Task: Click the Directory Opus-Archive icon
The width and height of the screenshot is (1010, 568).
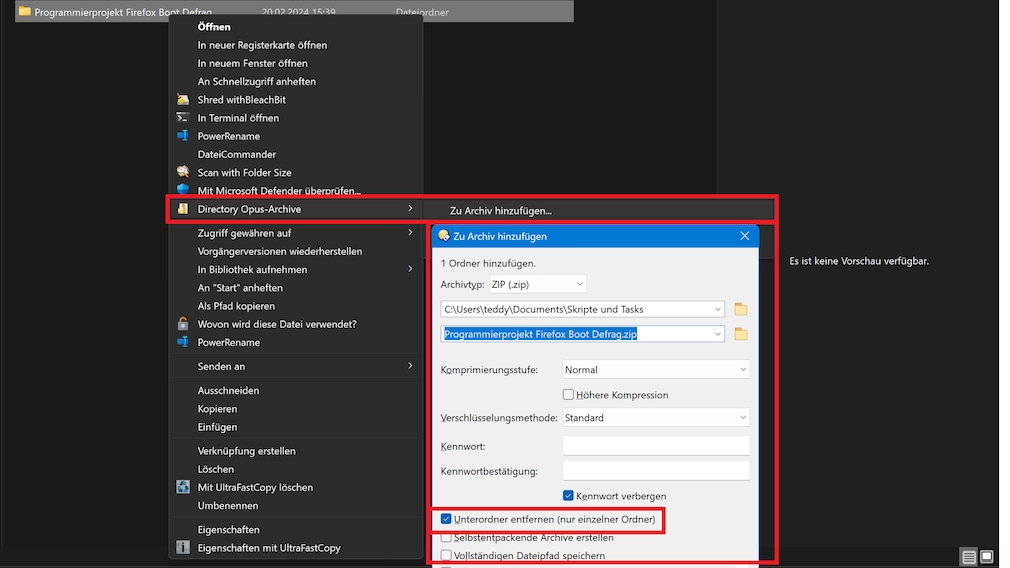Action: (183, 209)
